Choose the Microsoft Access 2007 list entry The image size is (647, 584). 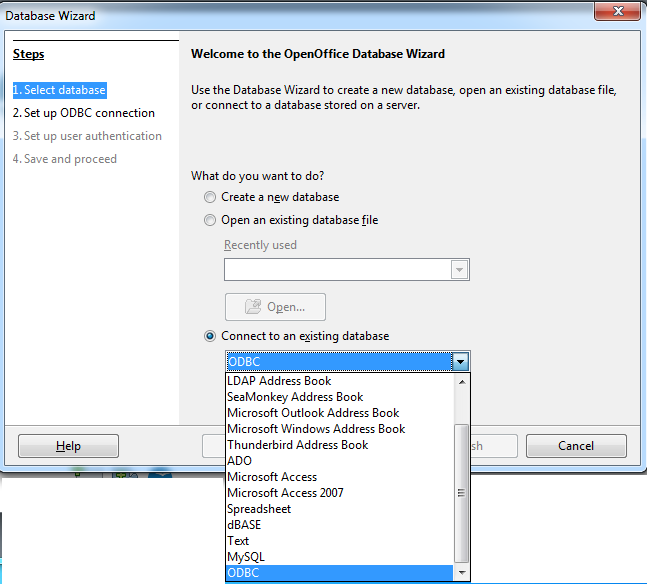coord(339,493)
